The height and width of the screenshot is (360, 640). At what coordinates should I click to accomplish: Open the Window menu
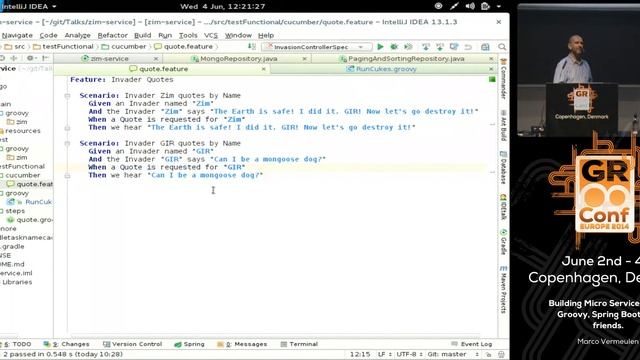(x=238, y=36)
